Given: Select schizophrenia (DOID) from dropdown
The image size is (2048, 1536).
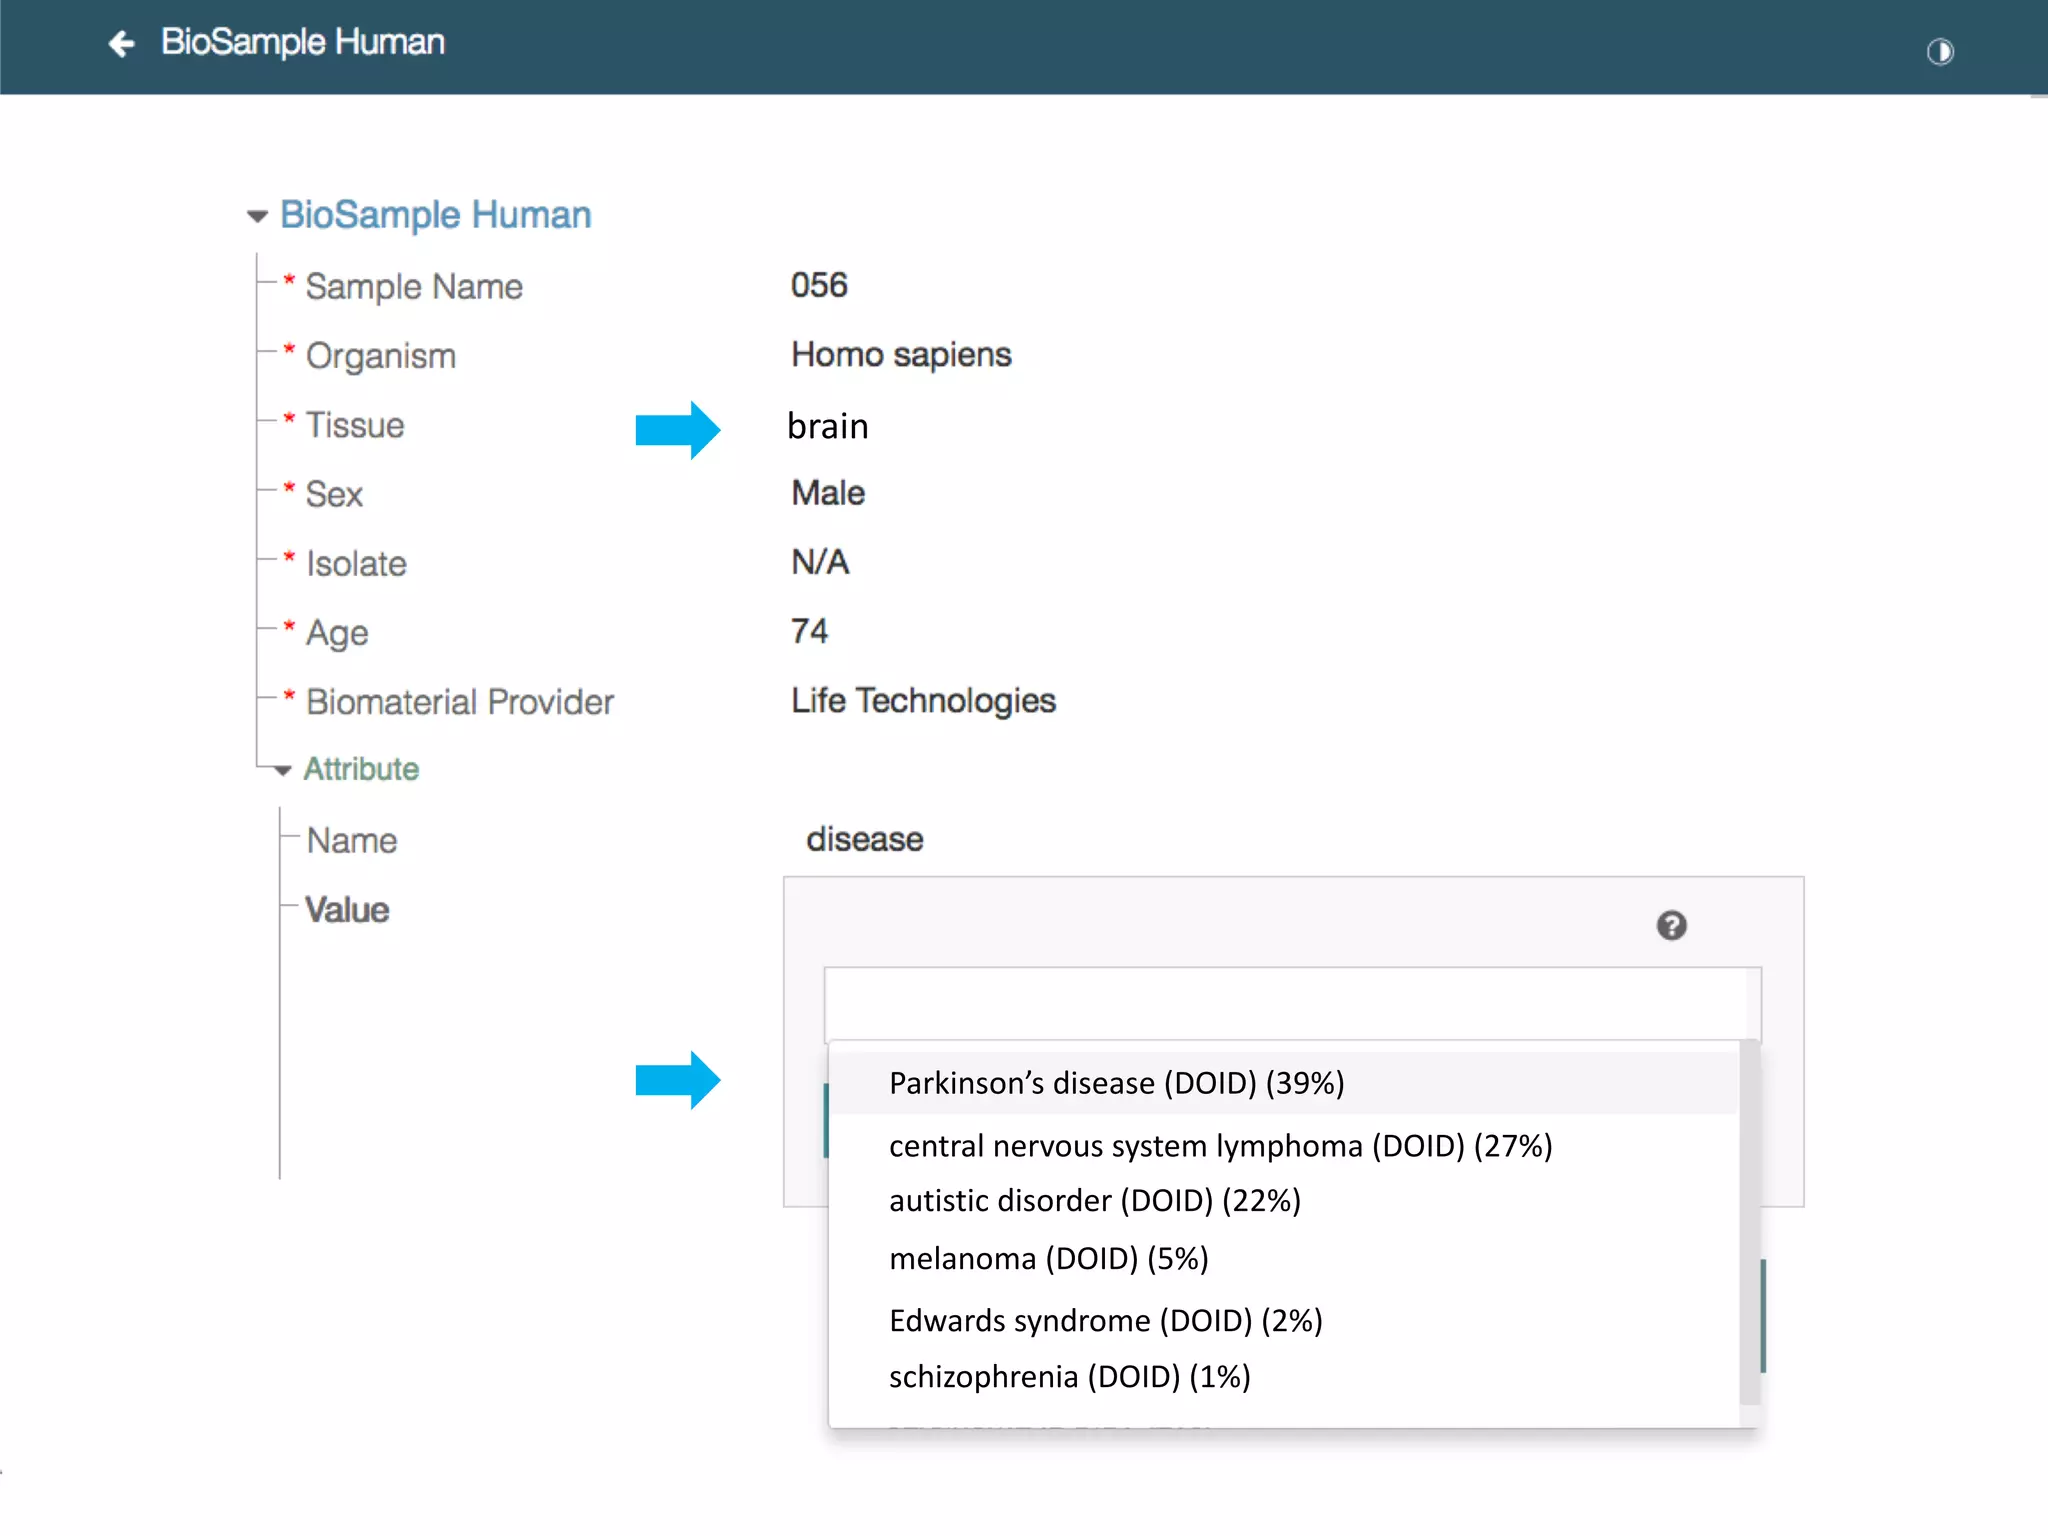Looking at the screenshot, I should coord(1069,1377).
